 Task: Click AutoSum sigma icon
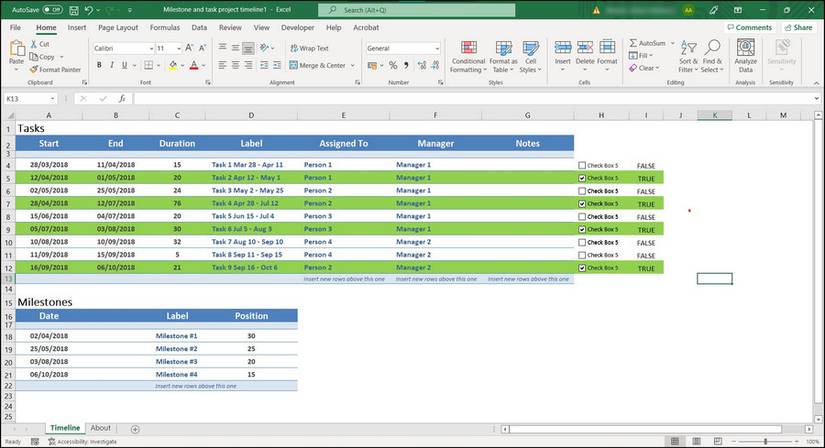pyautogui.click(x=633, y=43)
